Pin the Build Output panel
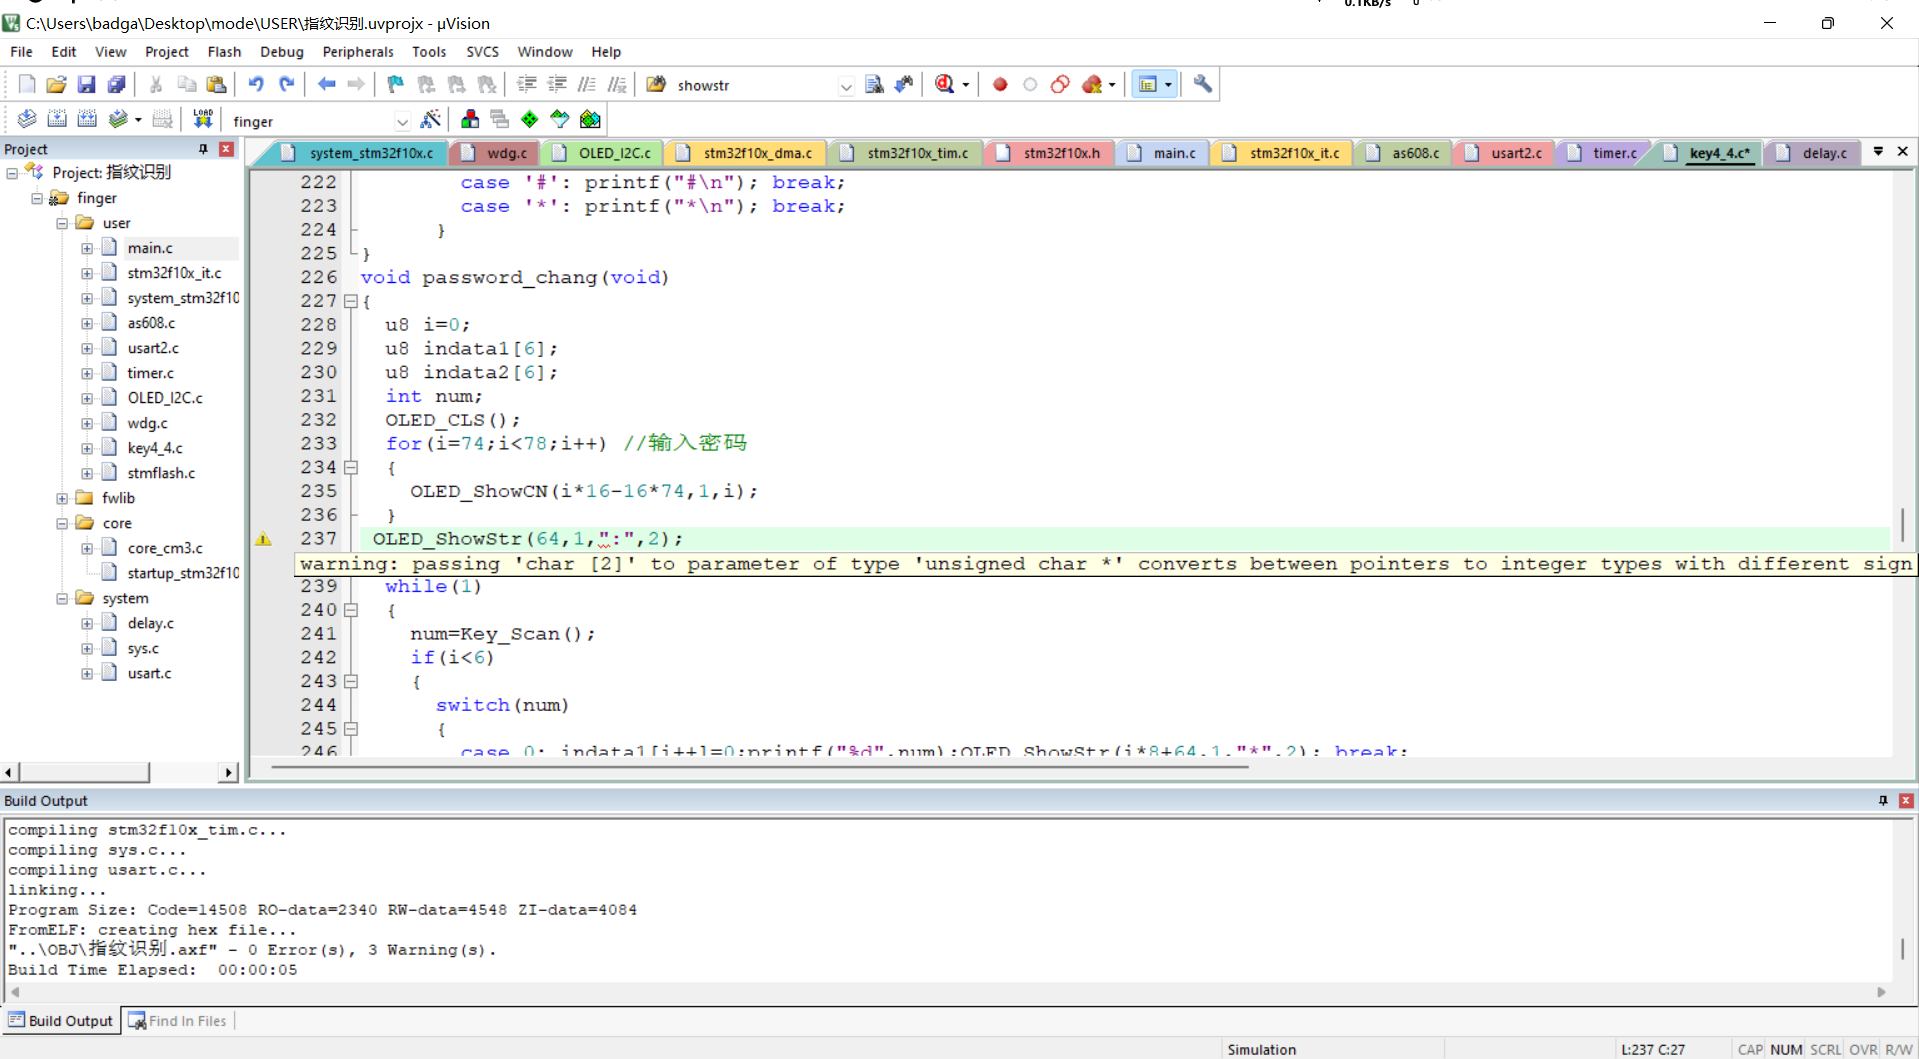 [1883, 801]
